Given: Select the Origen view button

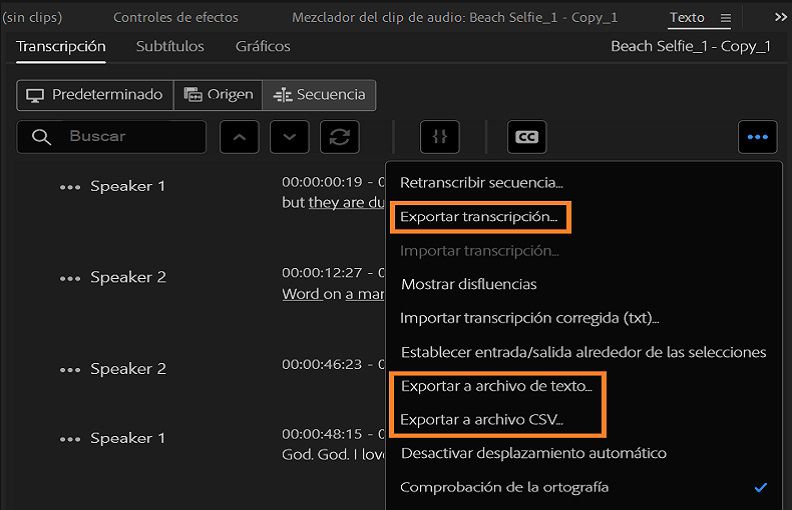Looking at the screenshot, I should (218, 95).
